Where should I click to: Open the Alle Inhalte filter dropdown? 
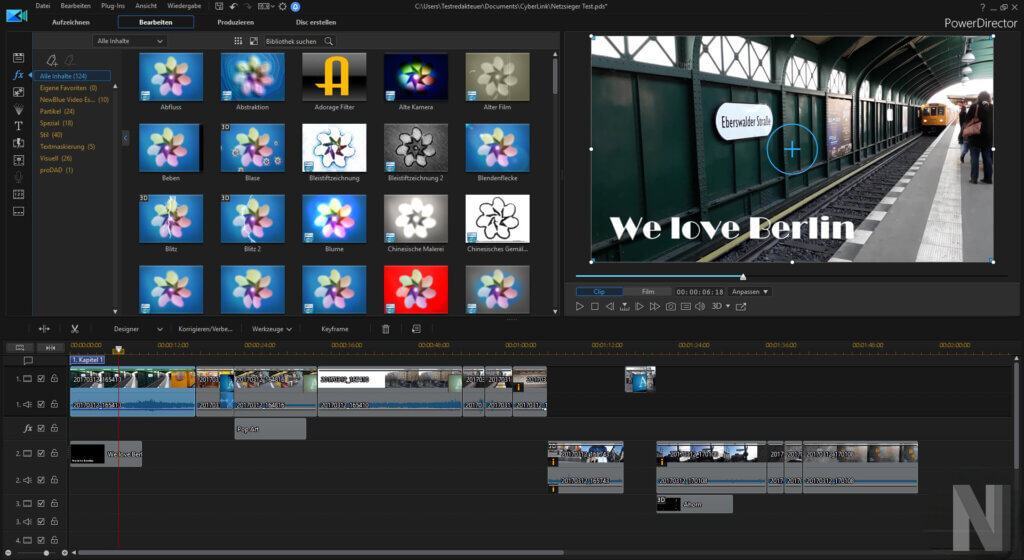click(x=130, y=41)
